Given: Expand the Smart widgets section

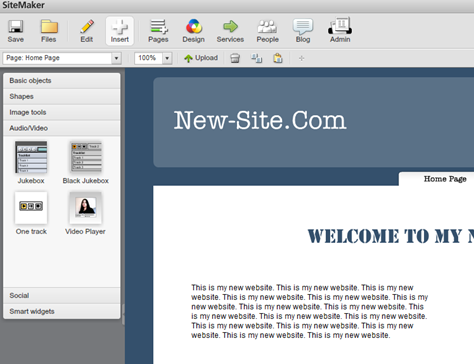Looking at the screenshot, I should pos(62,311).
